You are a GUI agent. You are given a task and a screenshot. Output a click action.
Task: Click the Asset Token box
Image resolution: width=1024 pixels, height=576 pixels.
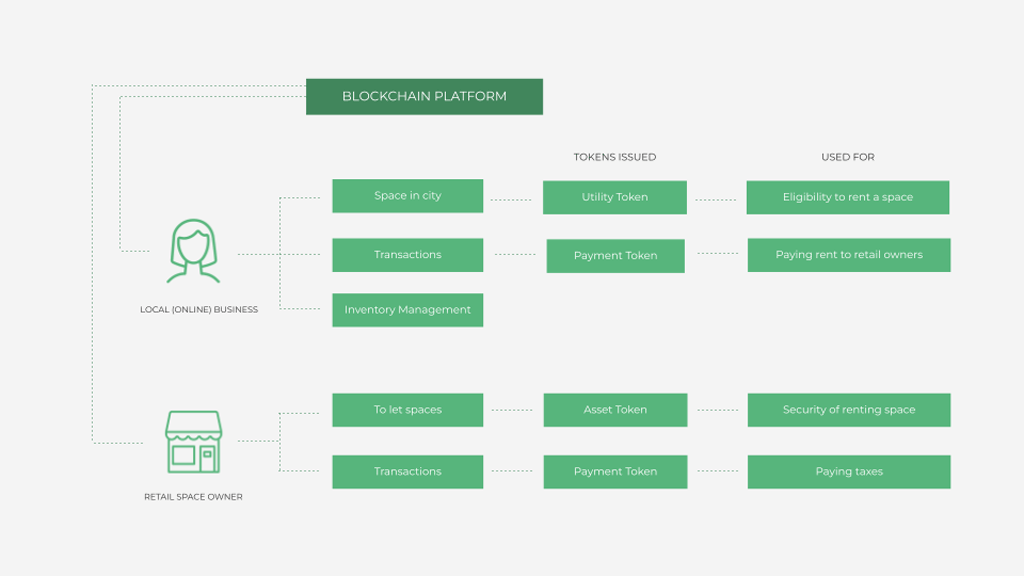click(x=615, y=410)
